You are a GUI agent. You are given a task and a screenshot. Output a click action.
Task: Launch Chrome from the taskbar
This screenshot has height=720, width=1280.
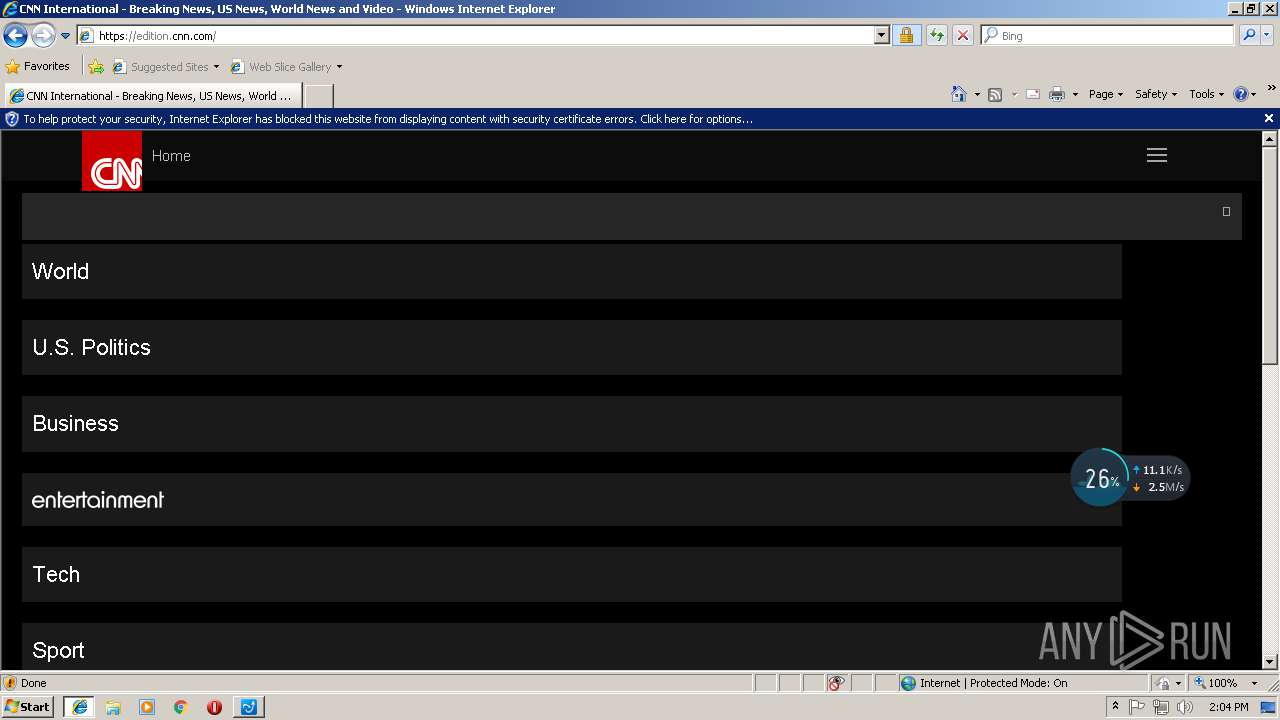181,707
